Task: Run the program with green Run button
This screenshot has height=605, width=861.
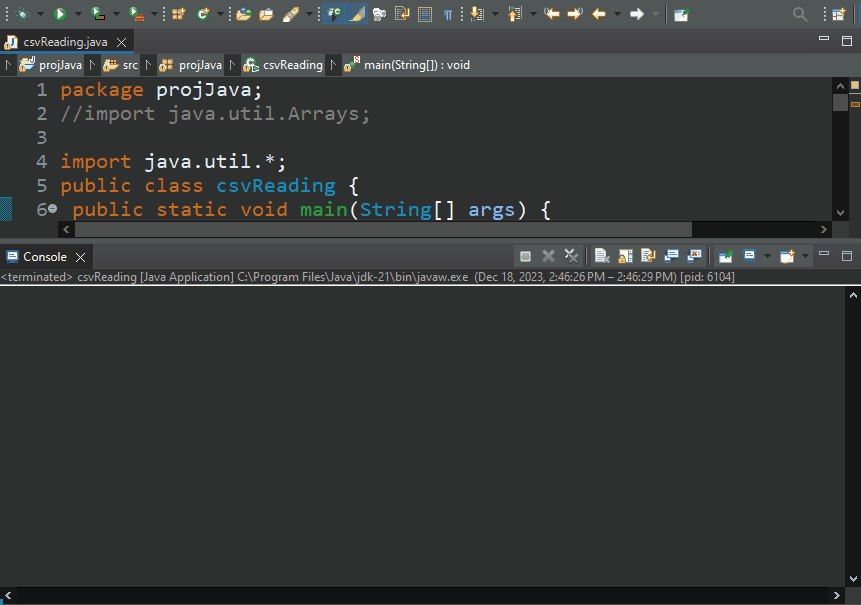Action: pyautogui.click(x=60, y=14)
